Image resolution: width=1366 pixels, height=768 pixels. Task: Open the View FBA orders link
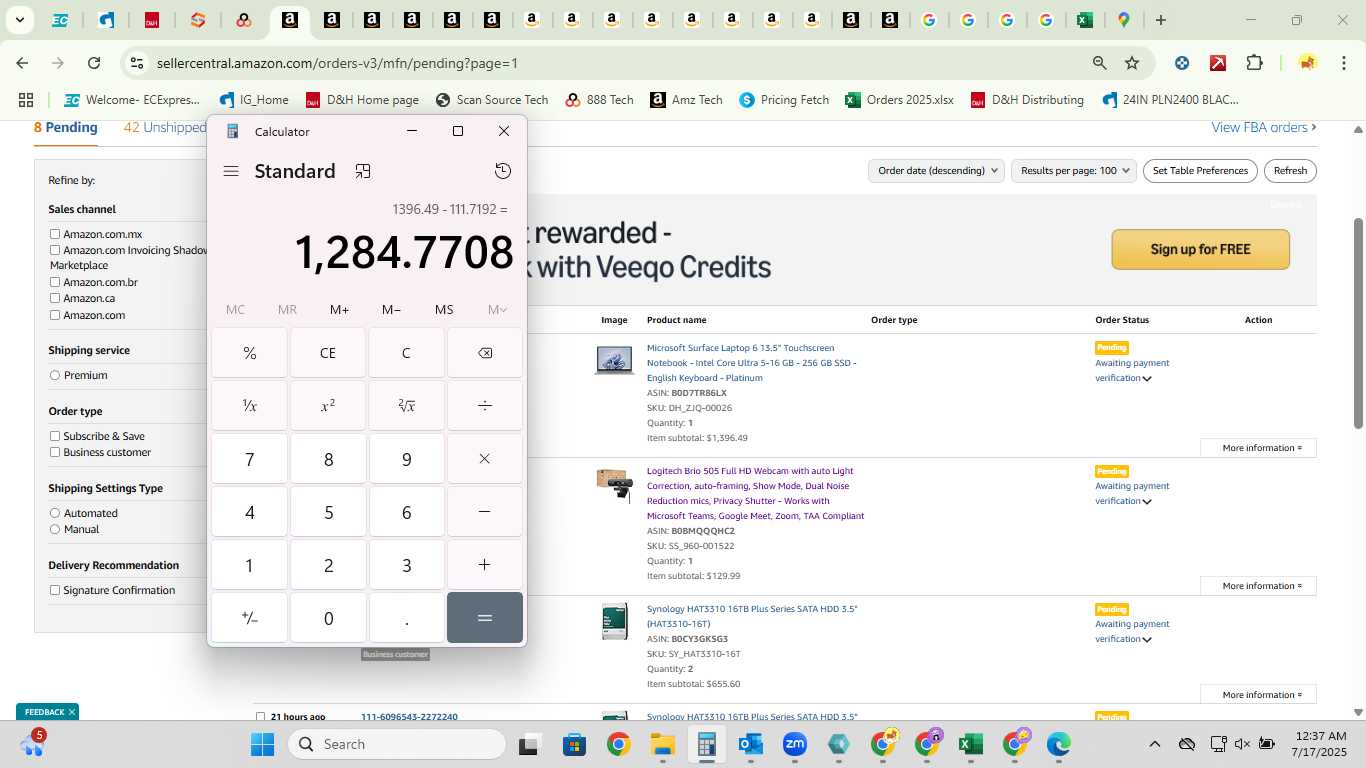[x=1264, y=128]
